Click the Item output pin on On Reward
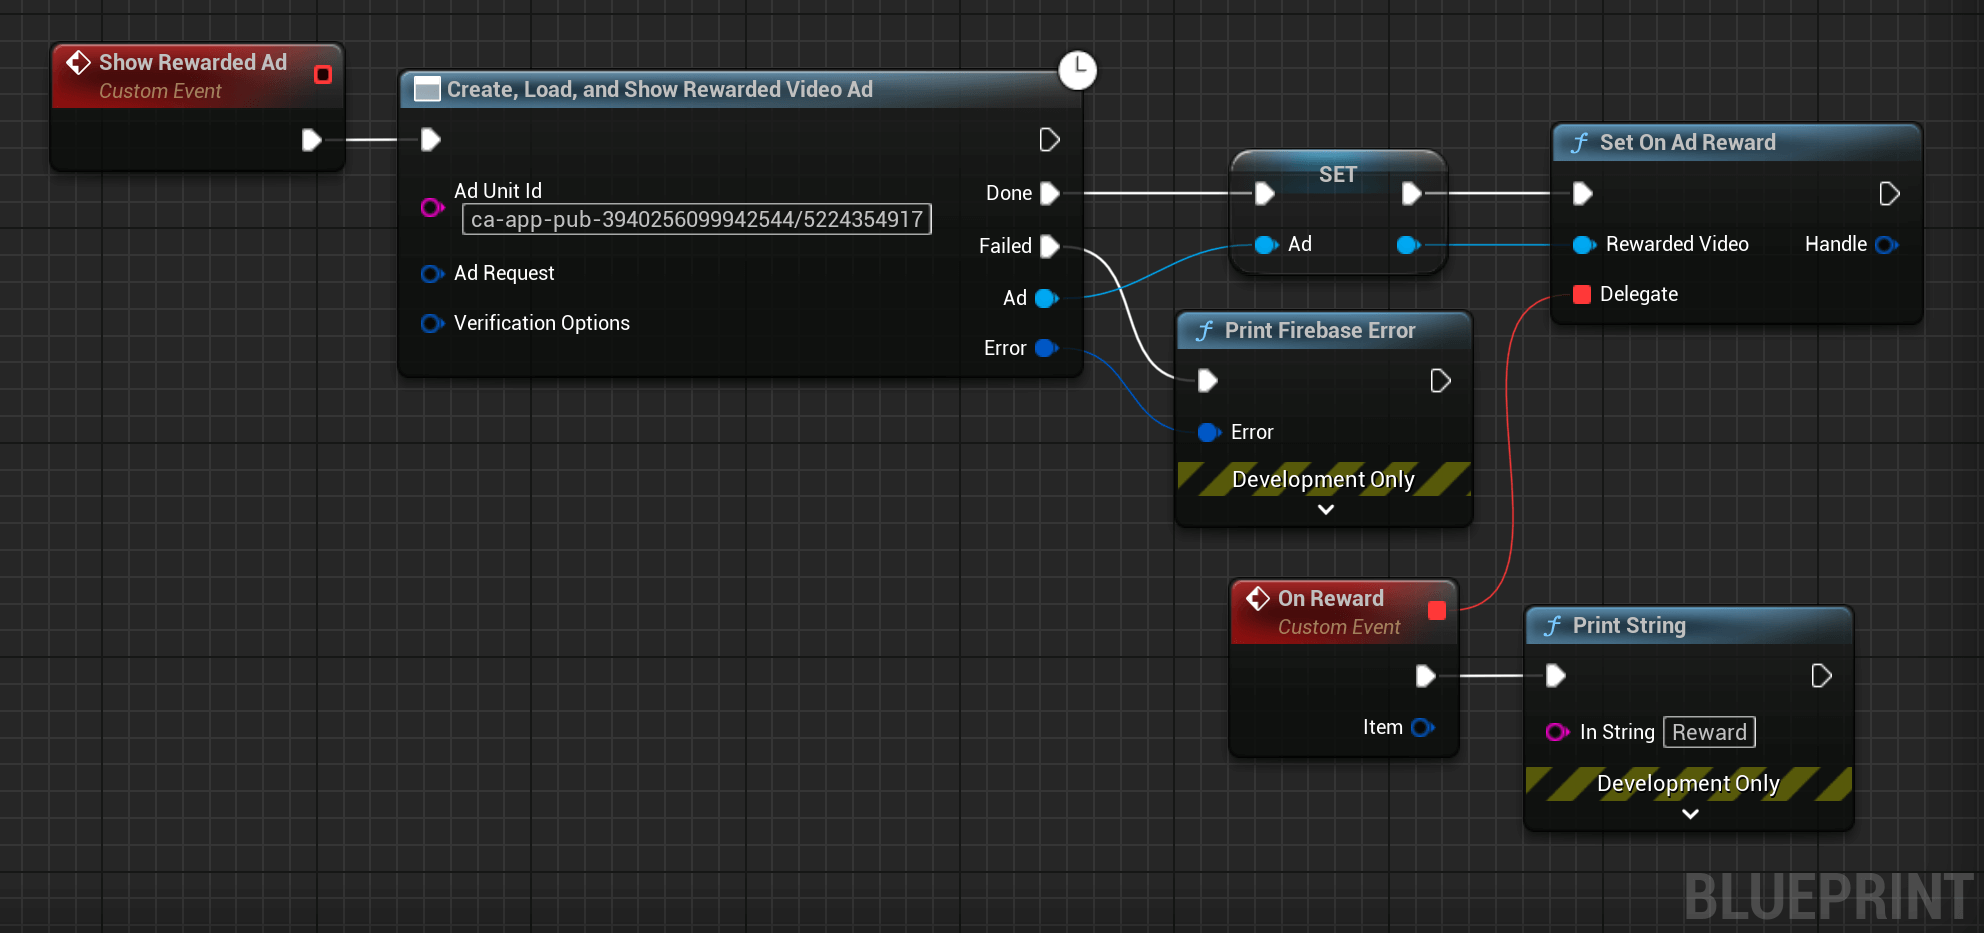Viewport: 1984px width, 933px height. pyautogui.click(x=1423, y=728)
